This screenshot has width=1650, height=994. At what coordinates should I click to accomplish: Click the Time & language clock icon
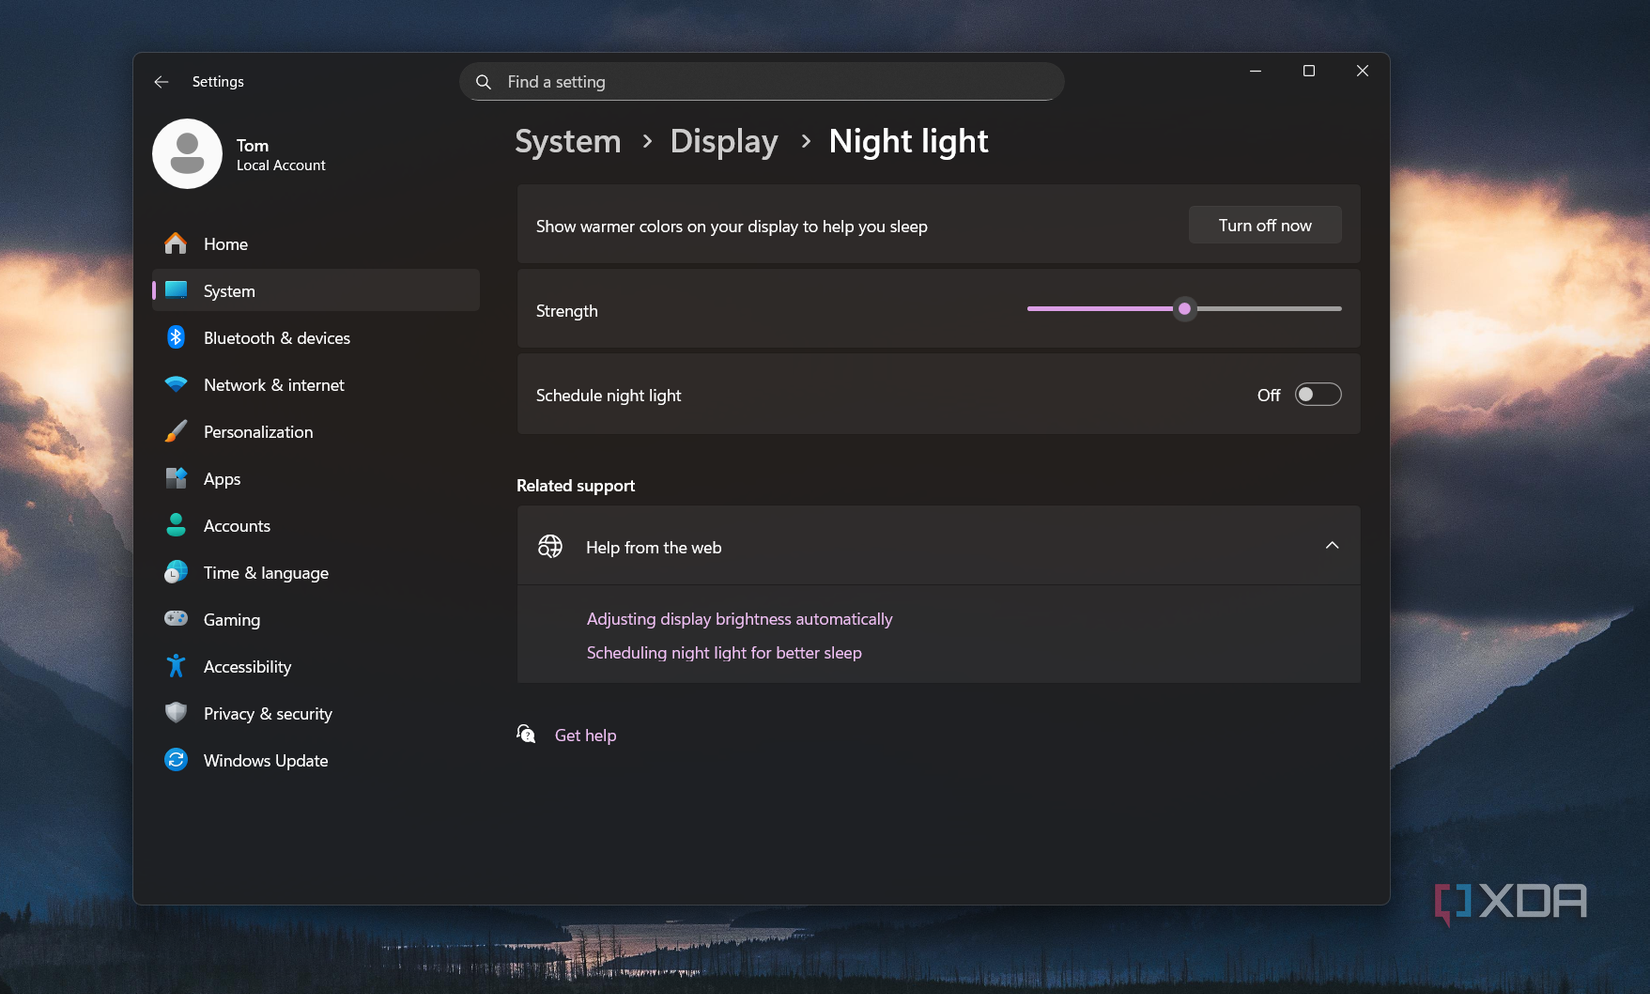[x=176, y=572]
